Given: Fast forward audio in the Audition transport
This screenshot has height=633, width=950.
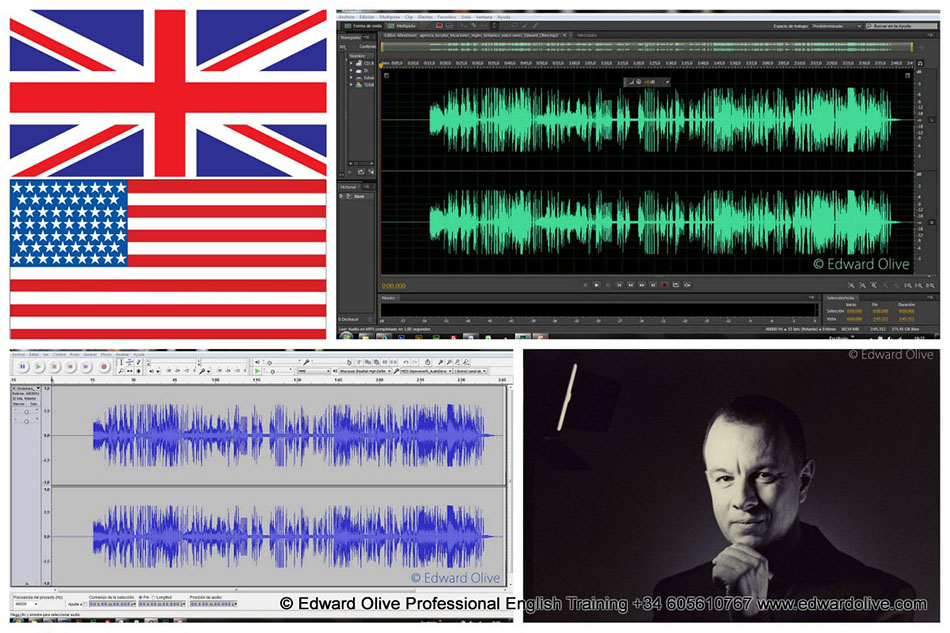Looking at the screenshot, I should (642, 285).
